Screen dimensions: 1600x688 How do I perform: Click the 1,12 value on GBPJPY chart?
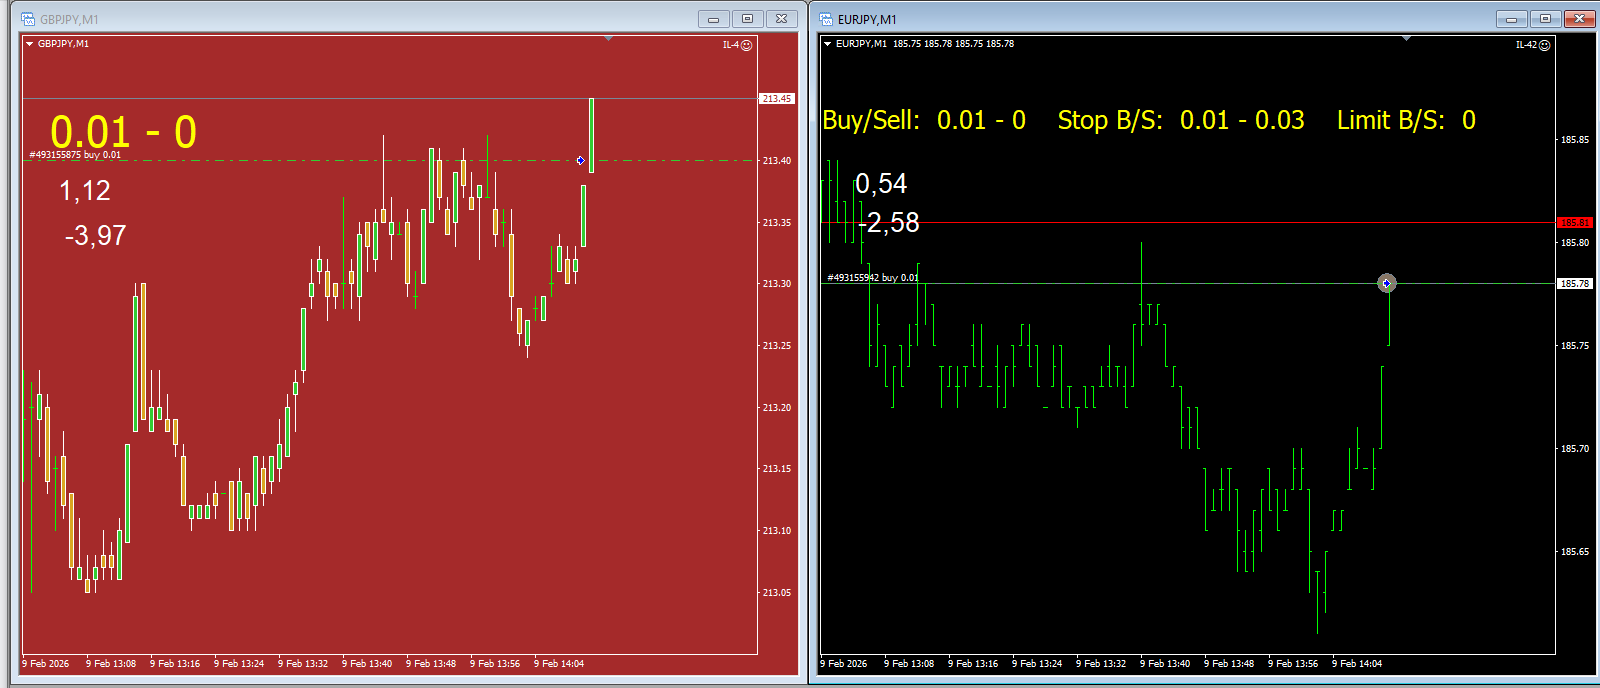[x=85, y=190]
